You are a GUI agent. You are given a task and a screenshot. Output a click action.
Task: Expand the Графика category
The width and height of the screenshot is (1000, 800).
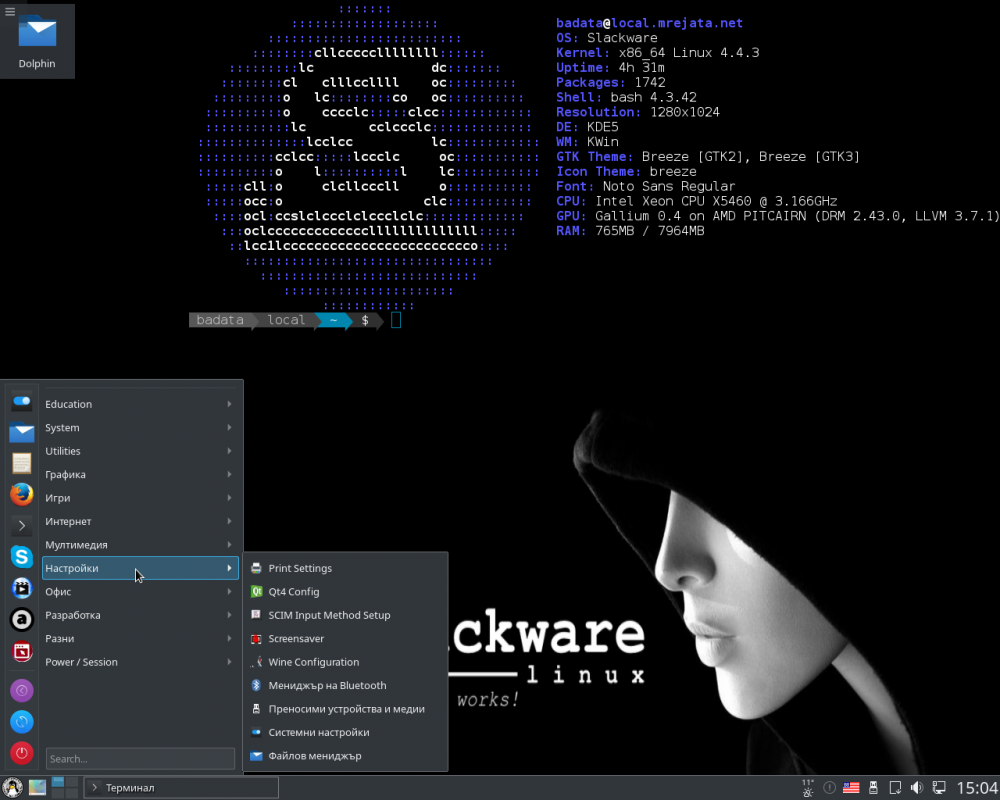tap(140, 475)
